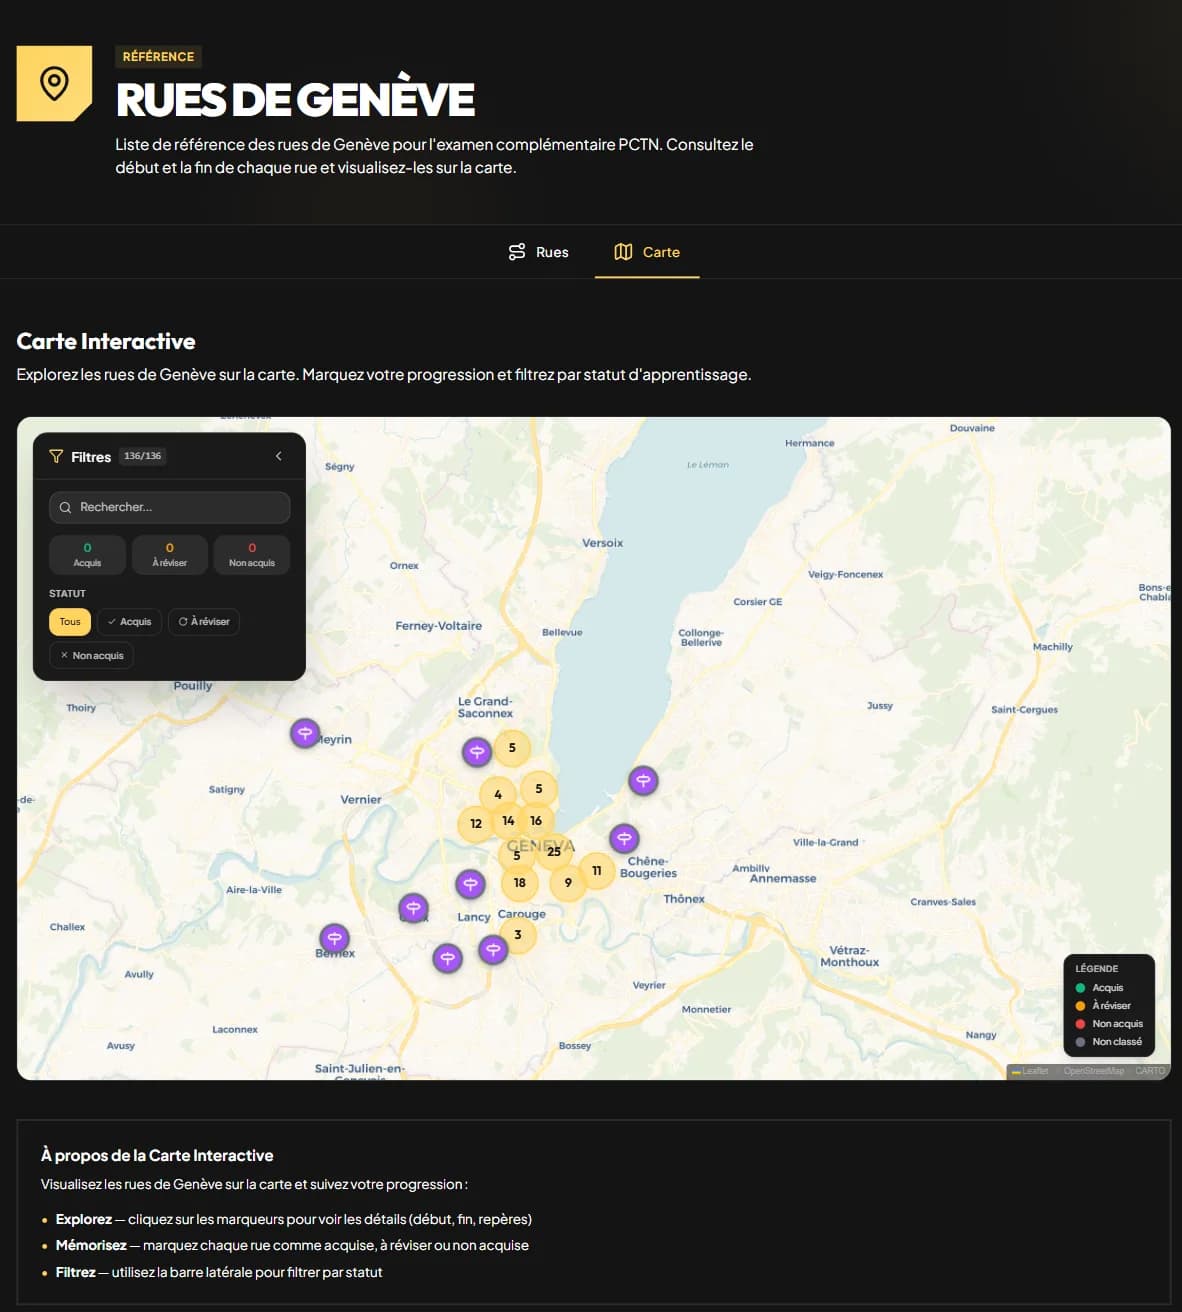Click the purple marker below Le Grand-Saconnex

coord(477,751)
